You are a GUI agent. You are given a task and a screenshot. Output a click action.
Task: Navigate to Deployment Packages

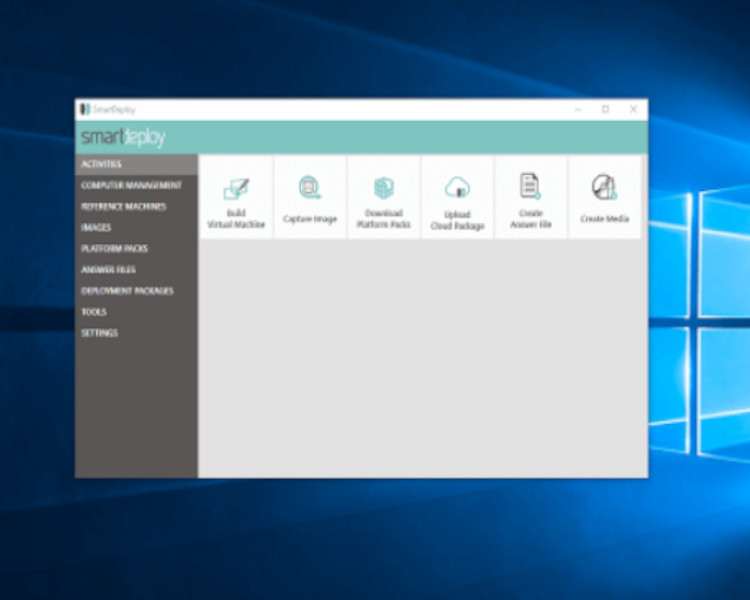tap(127, 291)
